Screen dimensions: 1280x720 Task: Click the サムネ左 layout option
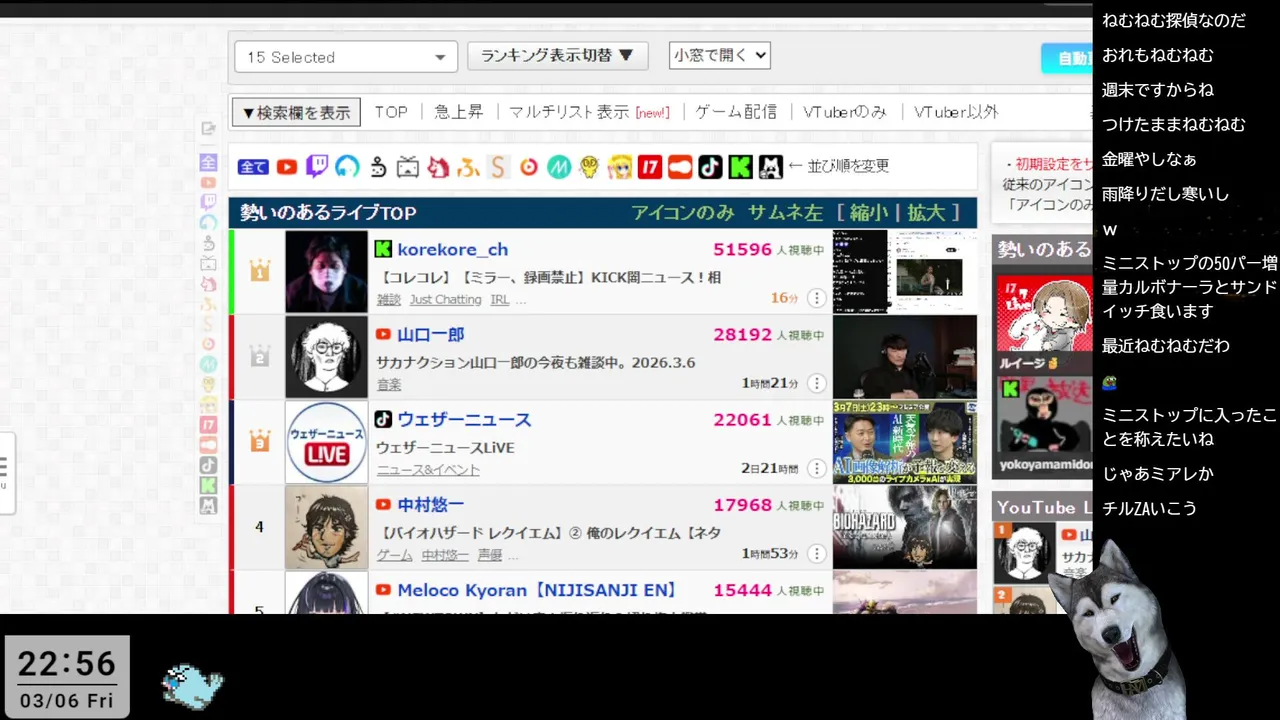(x=785, y=212)
